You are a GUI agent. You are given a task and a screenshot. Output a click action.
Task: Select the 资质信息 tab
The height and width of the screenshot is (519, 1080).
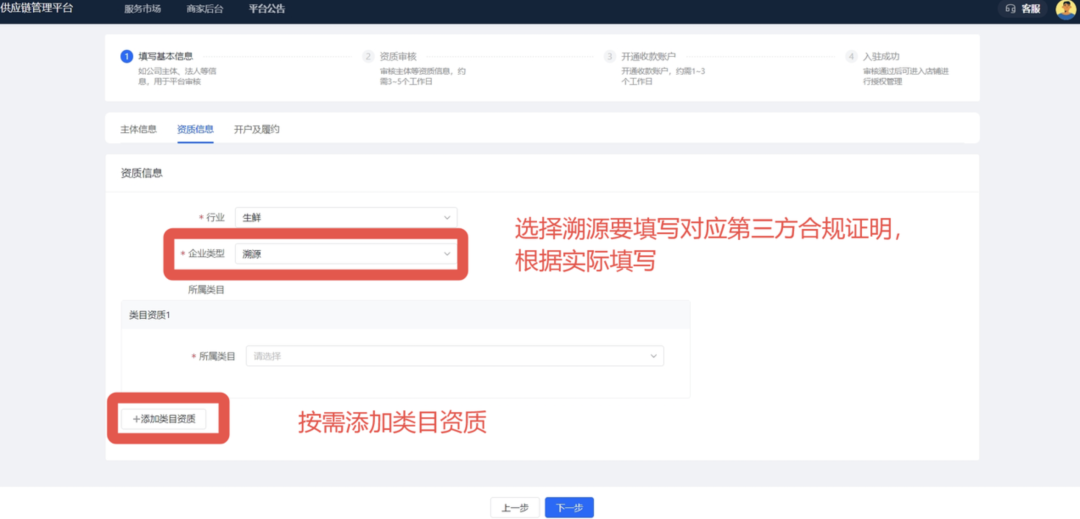click(x=195, y=129)
